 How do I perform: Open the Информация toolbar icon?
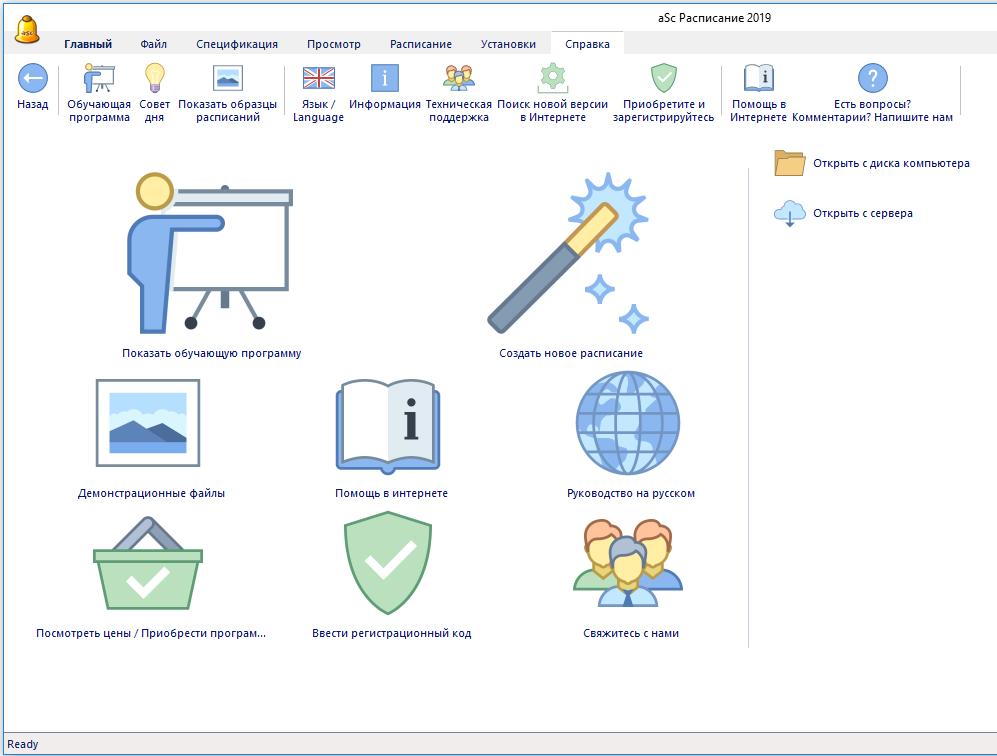point(385,78)
